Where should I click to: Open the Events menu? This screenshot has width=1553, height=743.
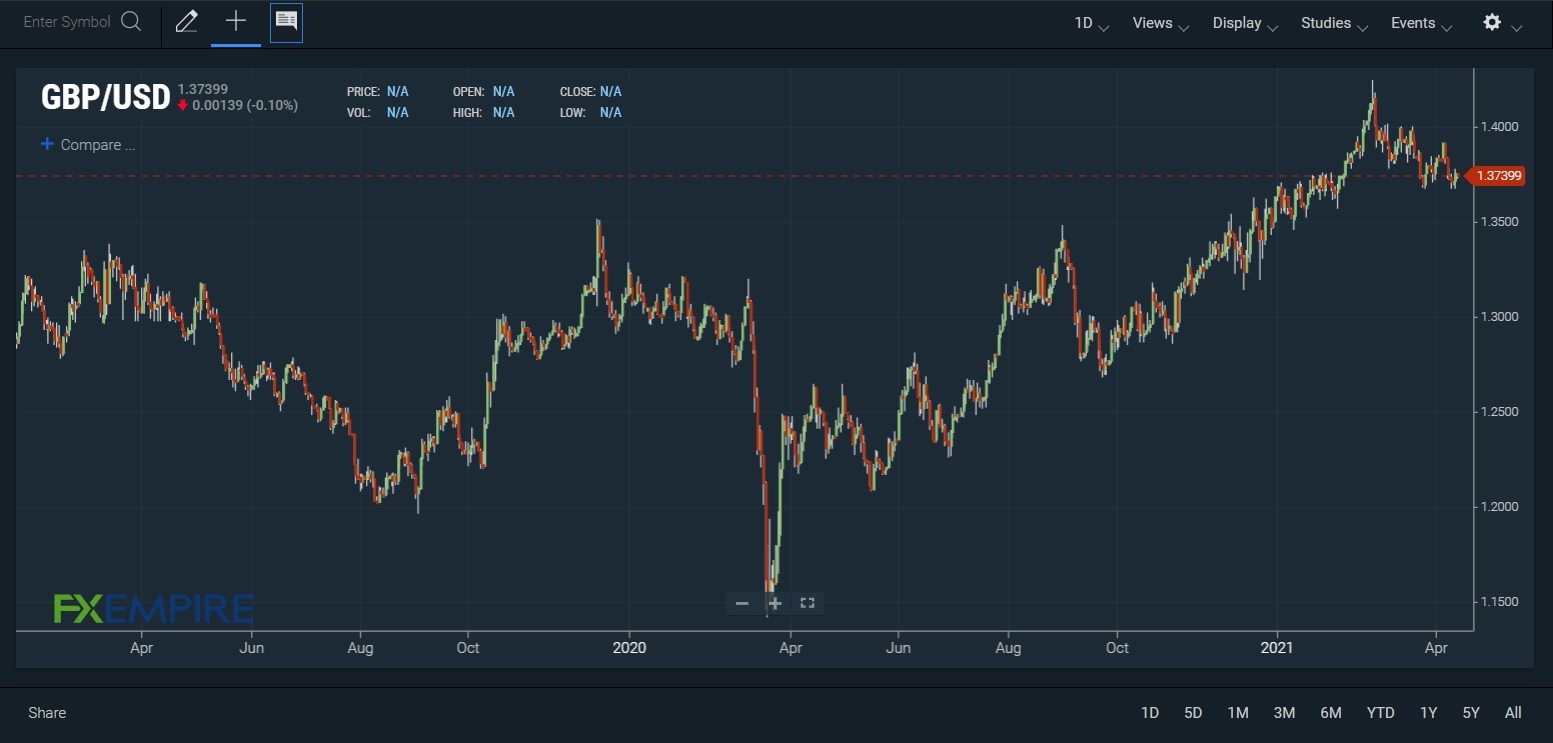click(1421, 23)
